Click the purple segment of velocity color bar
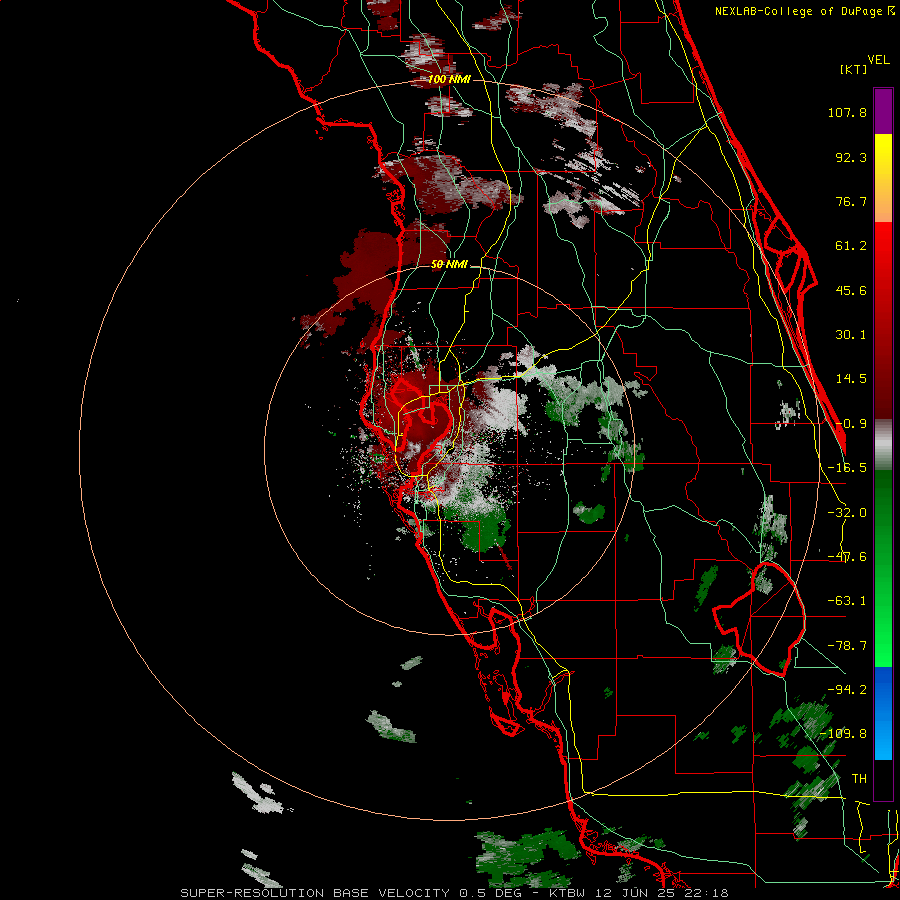 883,111
